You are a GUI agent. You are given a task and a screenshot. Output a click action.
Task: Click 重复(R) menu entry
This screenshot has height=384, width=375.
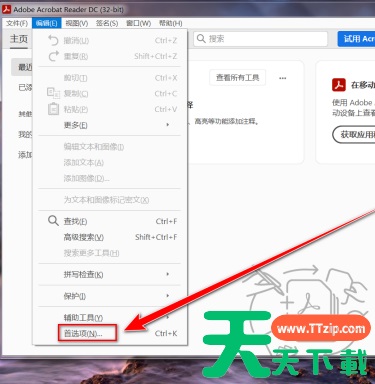pos(110,56)
